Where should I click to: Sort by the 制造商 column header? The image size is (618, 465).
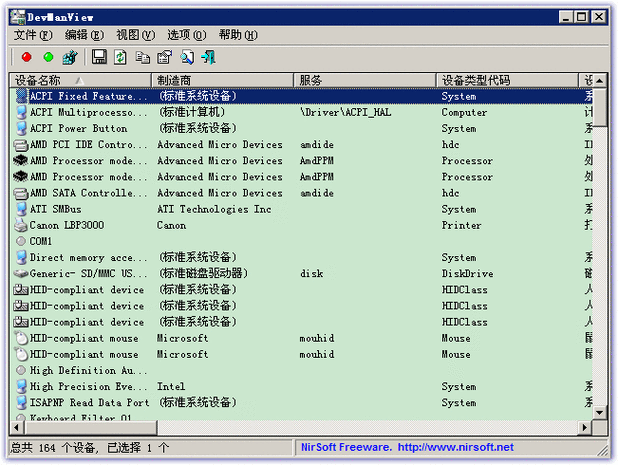tap(222, 80)
